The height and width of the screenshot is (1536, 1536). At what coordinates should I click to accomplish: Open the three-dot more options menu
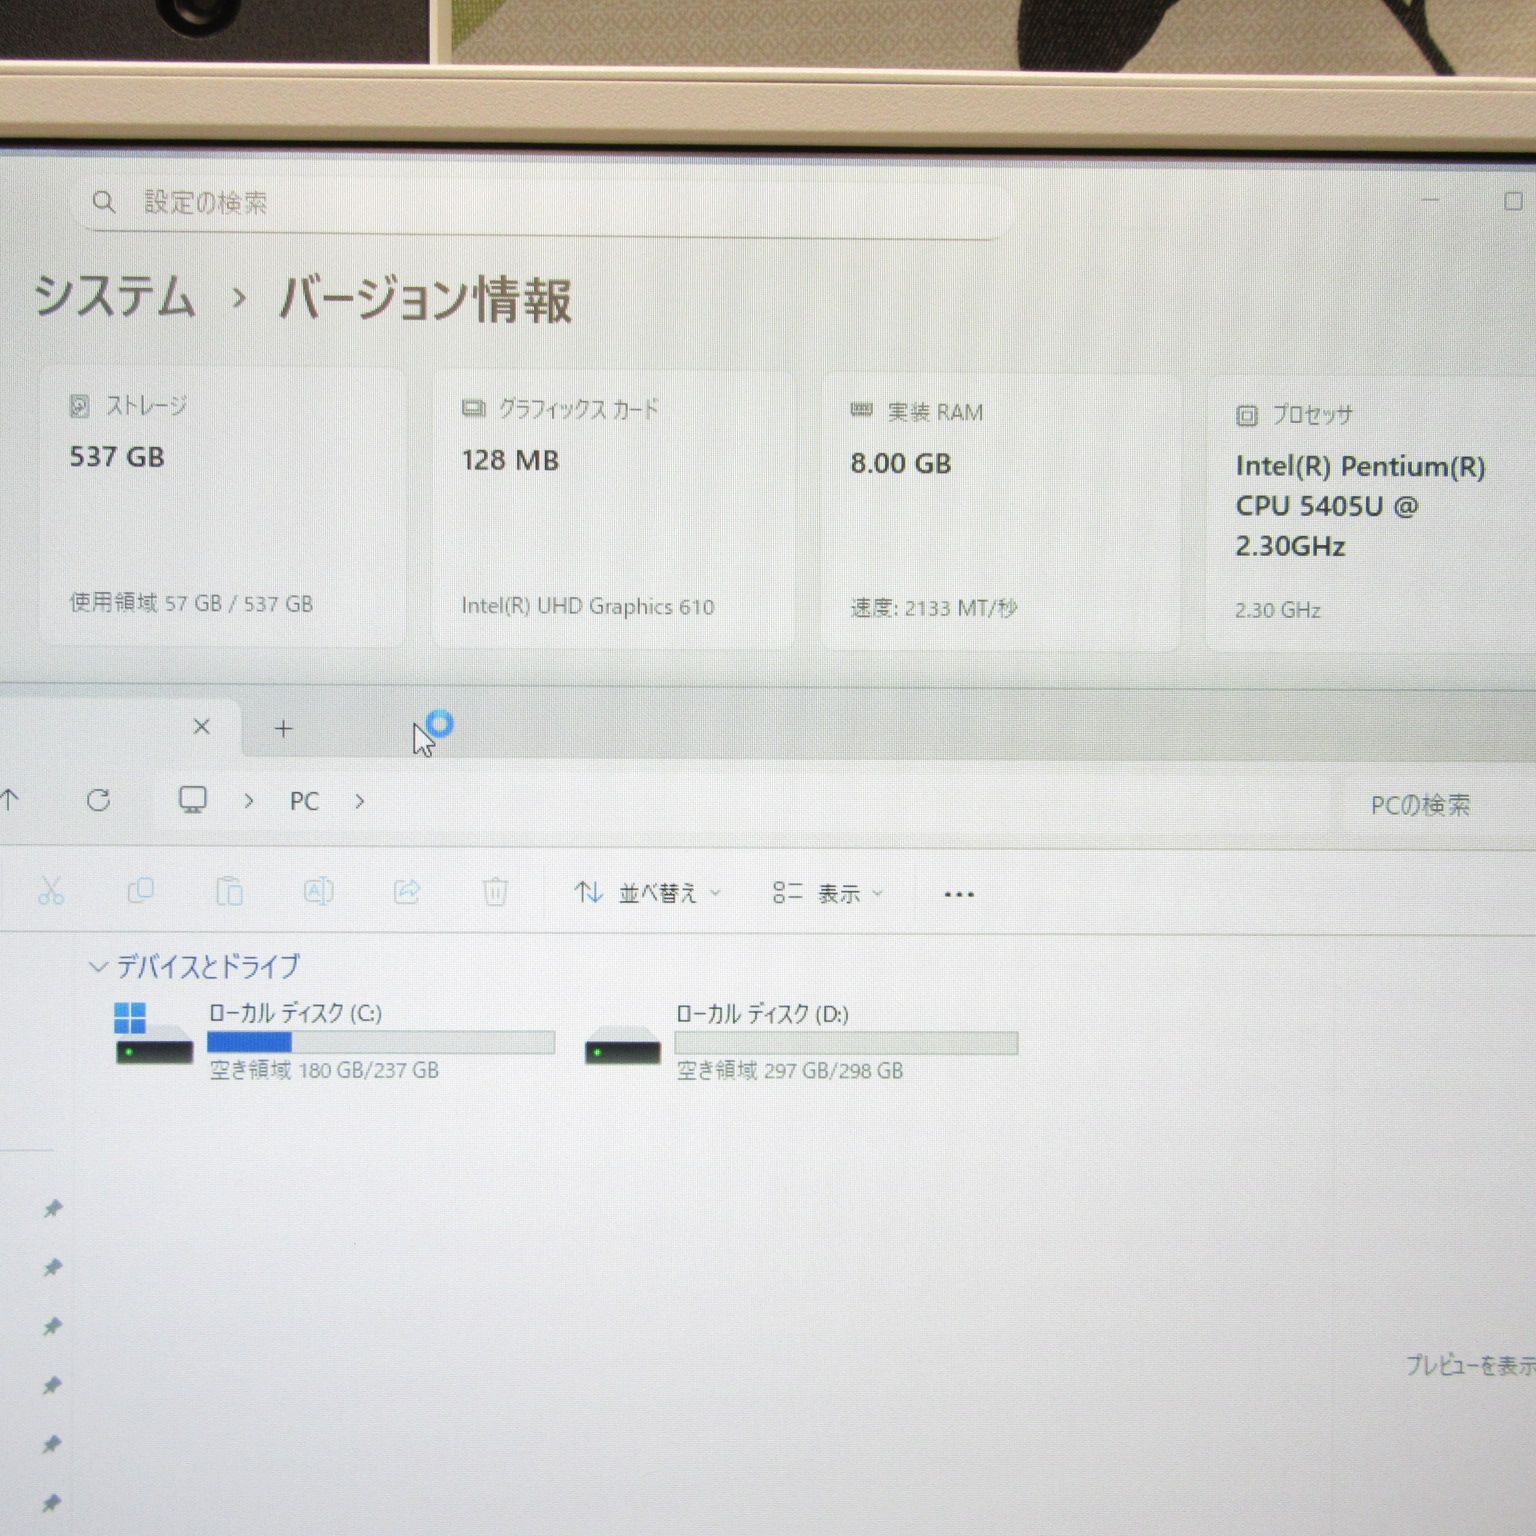958,894
